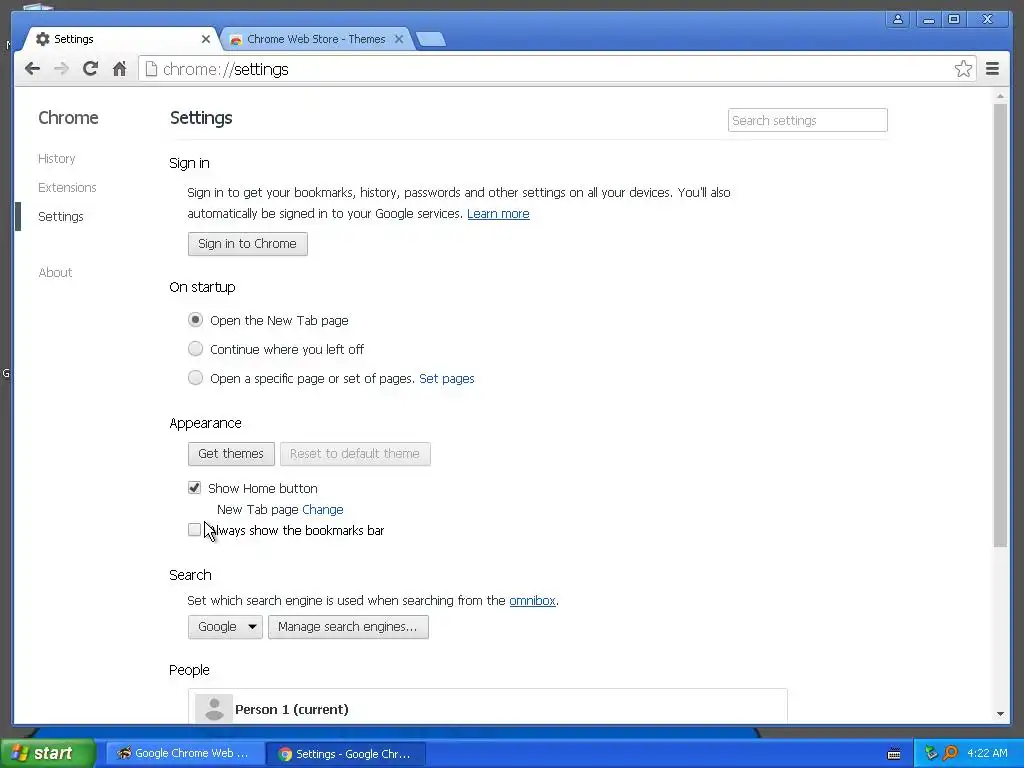Follow the Learn more link
This screenshot has width=1024, height=768.
498,214
